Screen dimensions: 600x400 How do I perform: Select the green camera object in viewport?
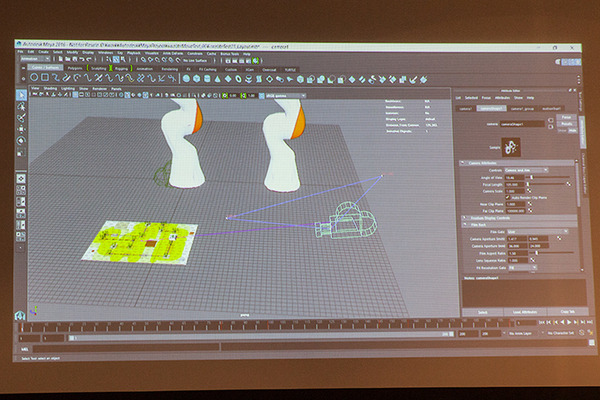pyautogui.click(x=346, y=220)
